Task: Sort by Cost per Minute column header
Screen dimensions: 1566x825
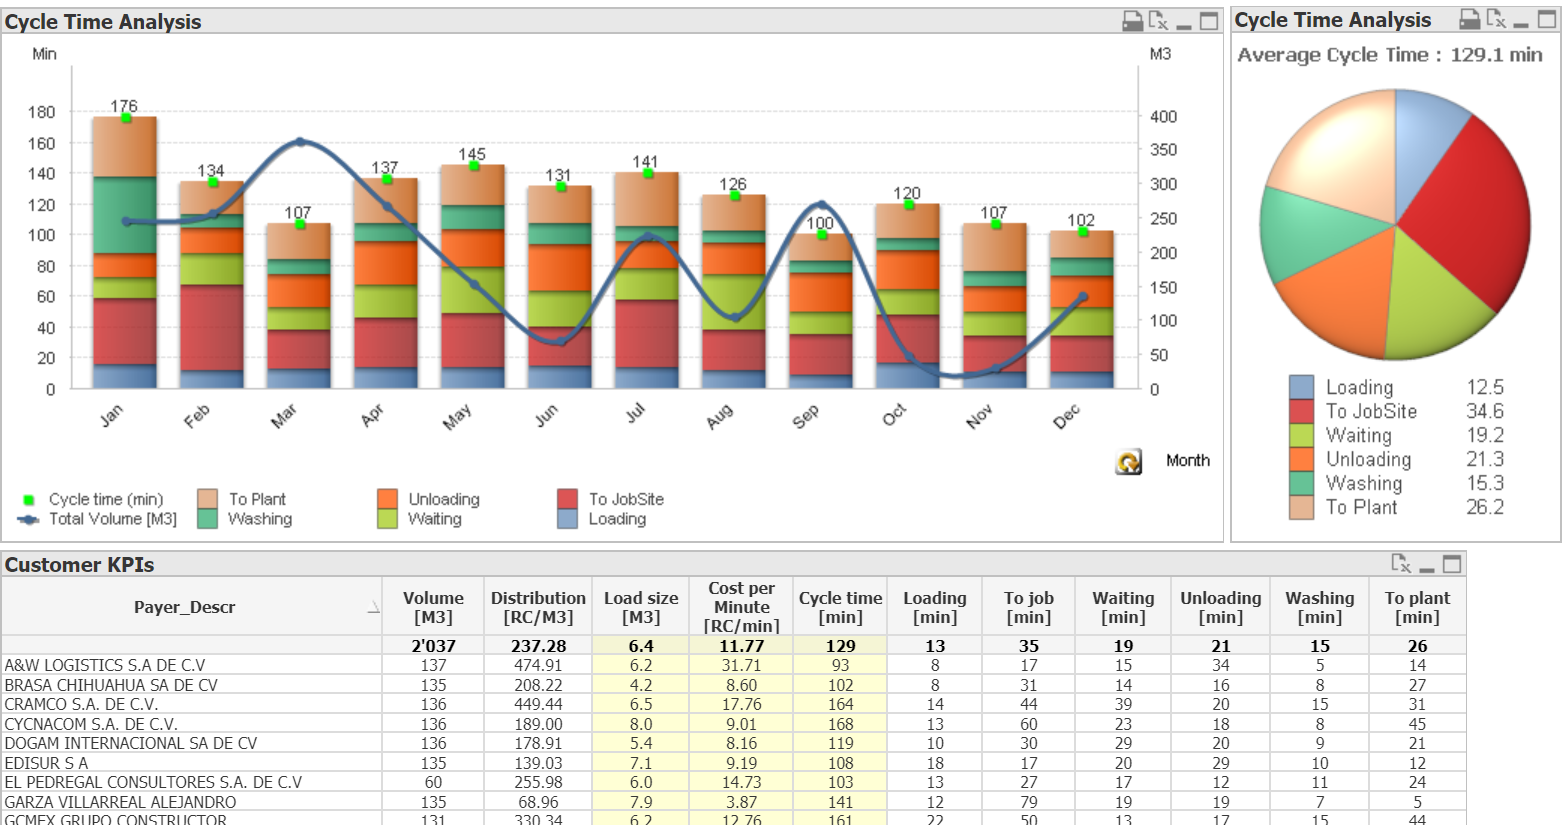Action: point(742,607)
